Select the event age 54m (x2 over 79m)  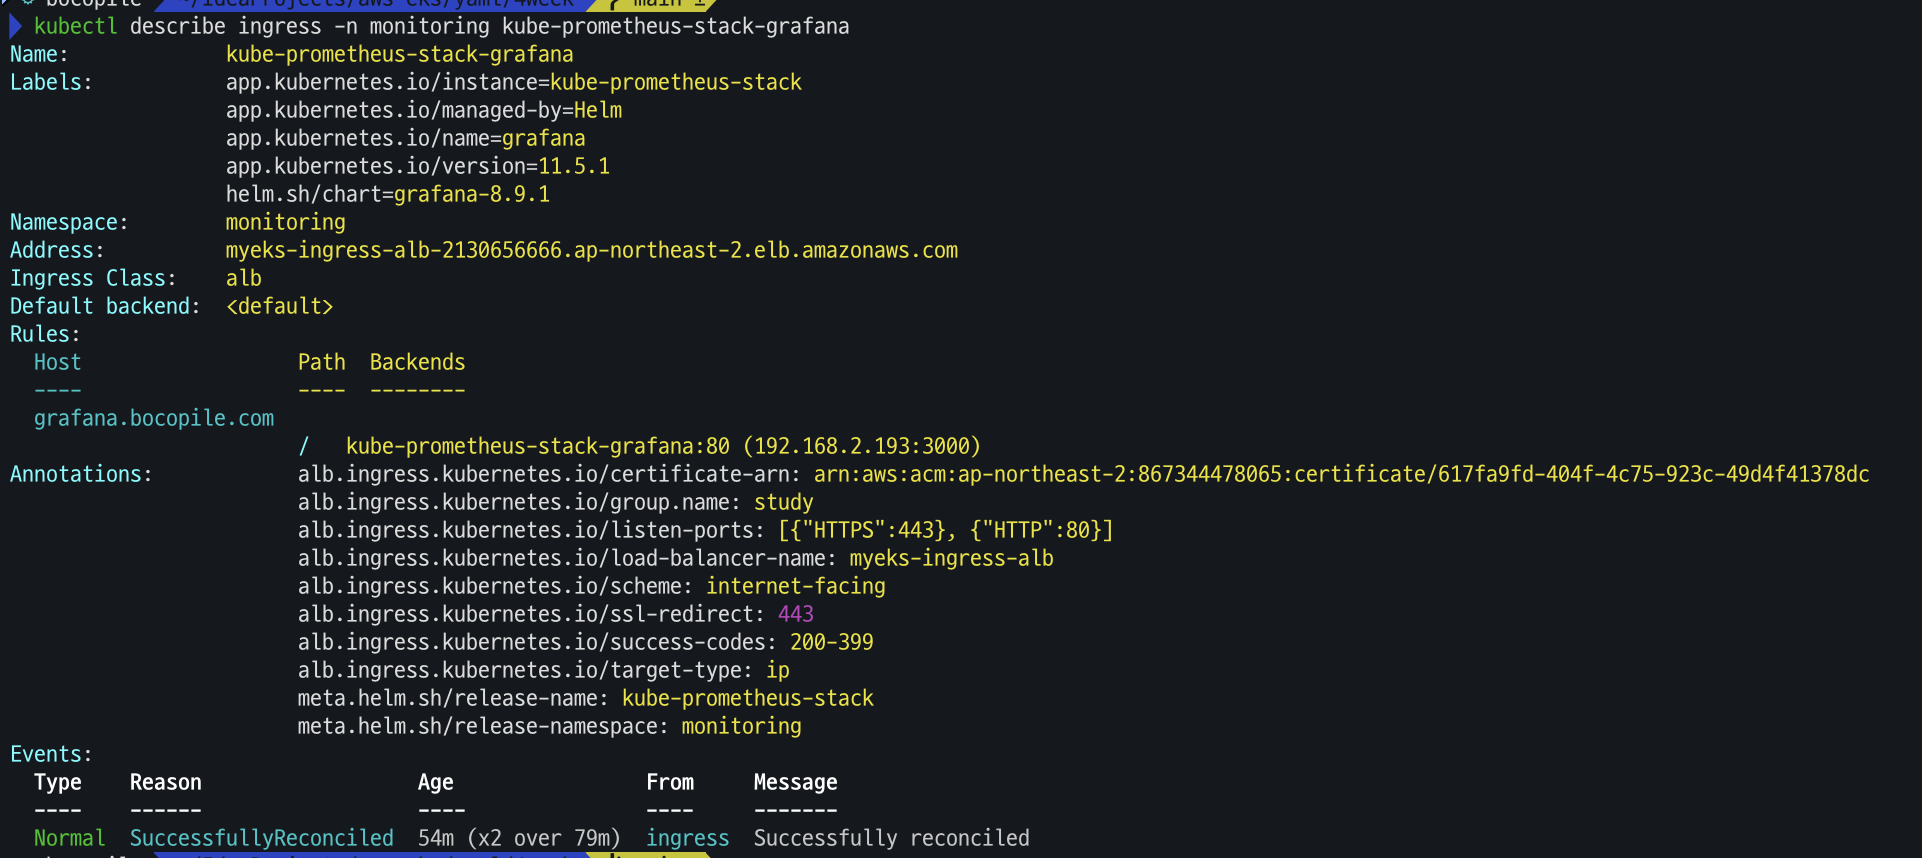click(520, 838)
